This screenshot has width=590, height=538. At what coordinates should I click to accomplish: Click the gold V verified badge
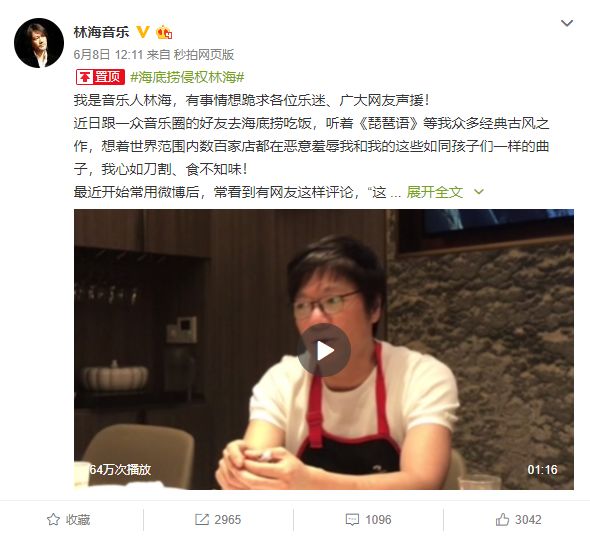point(142,32)
